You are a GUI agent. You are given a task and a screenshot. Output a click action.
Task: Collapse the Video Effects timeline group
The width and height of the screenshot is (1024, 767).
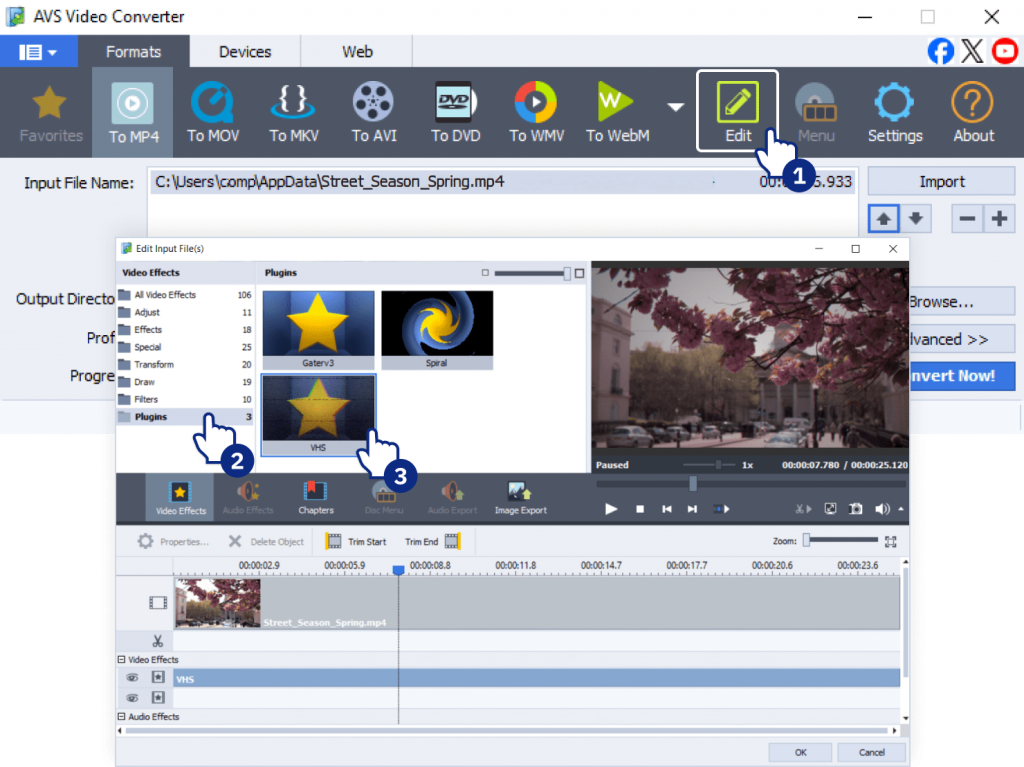(x=122, y=660)
